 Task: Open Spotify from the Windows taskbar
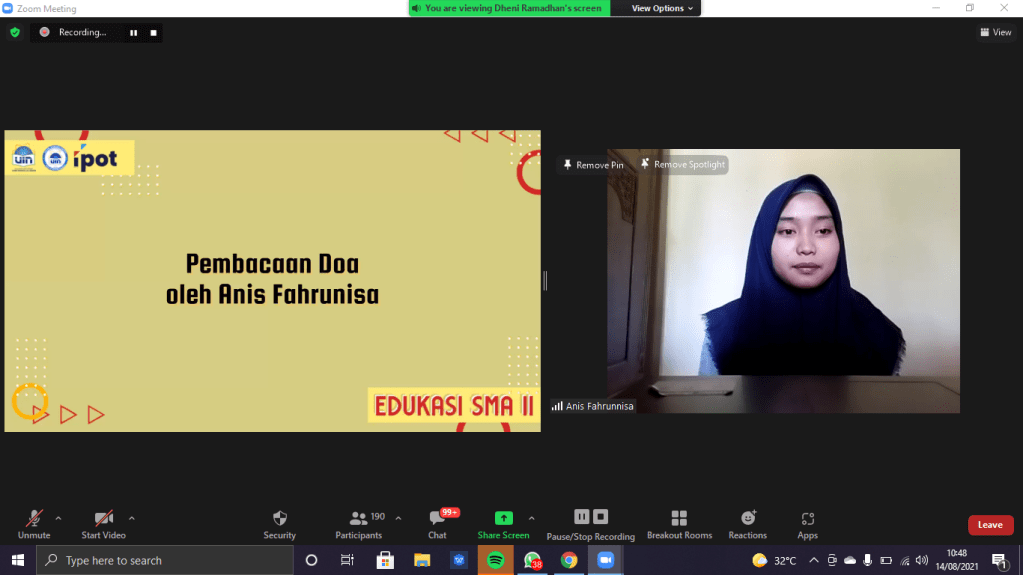coord(495,560)
